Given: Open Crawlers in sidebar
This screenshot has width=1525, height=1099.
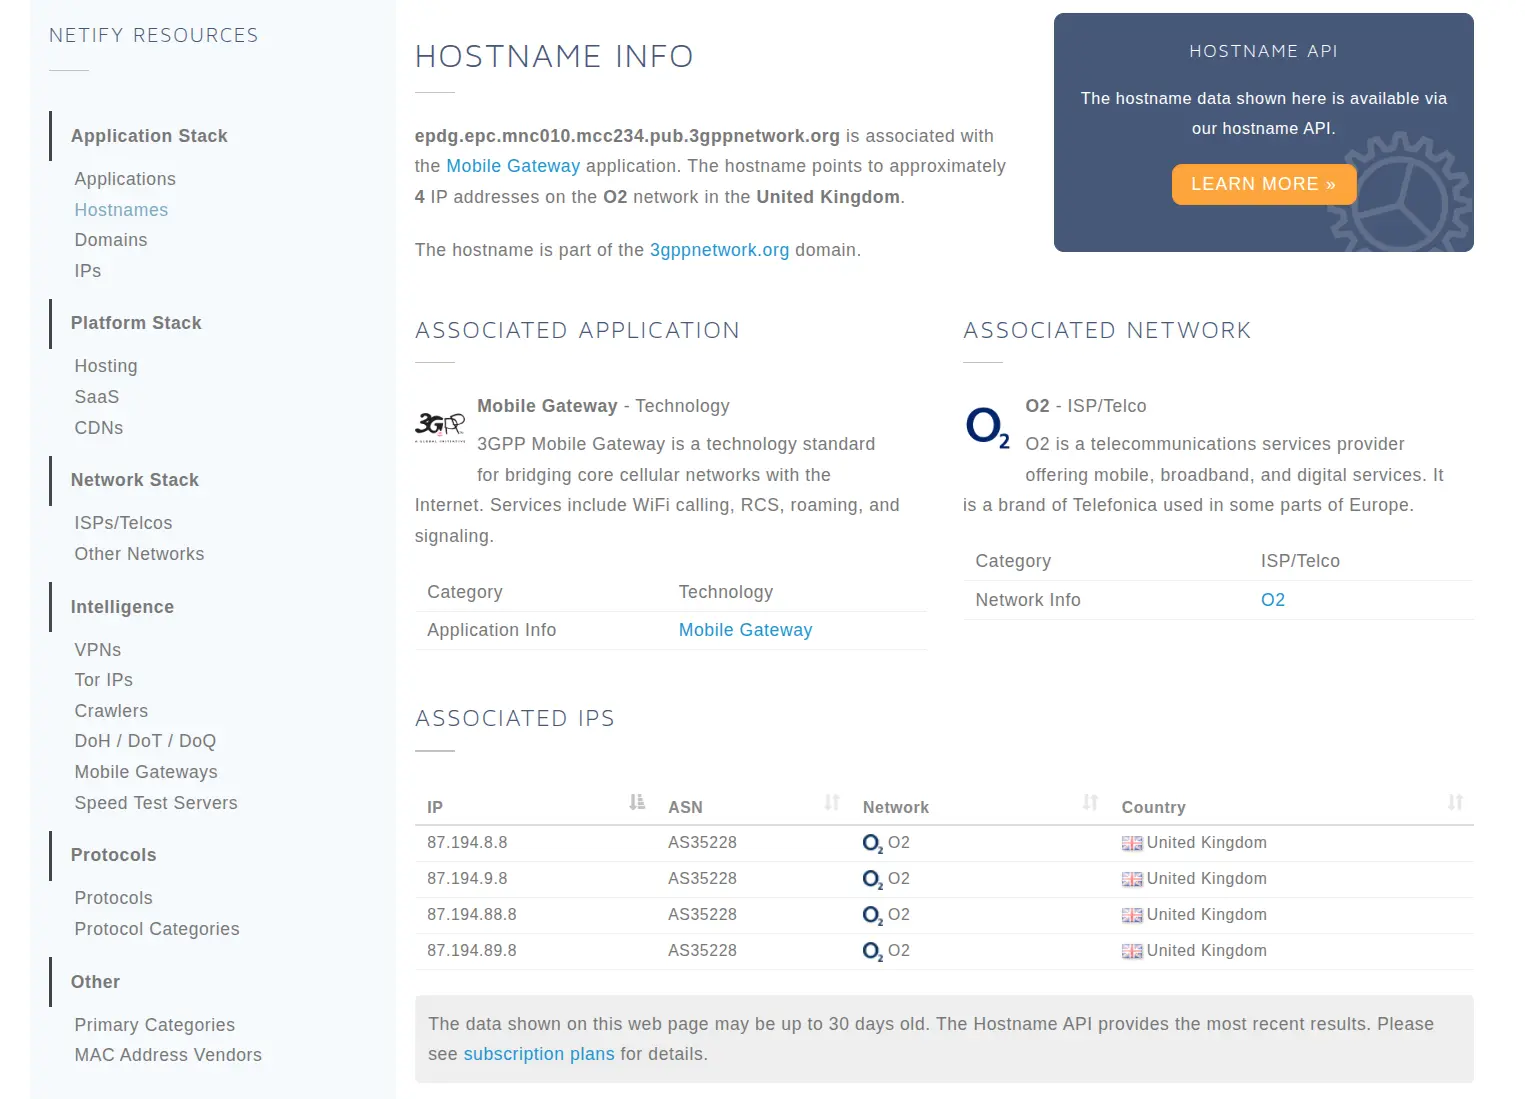Looking at the screenshot, I should click(111, 711).
